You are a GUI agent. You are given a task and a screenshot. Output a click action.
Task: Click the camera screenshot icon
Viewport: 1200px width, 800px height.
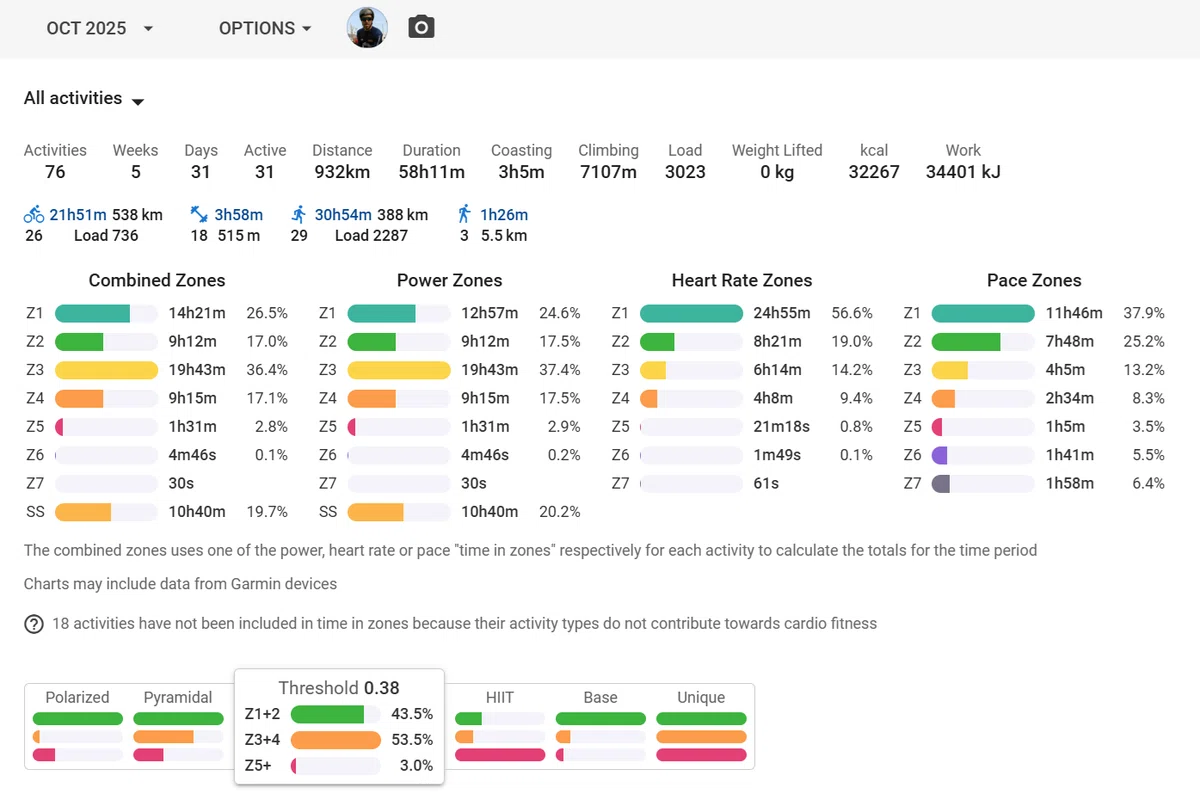point(421,27)
